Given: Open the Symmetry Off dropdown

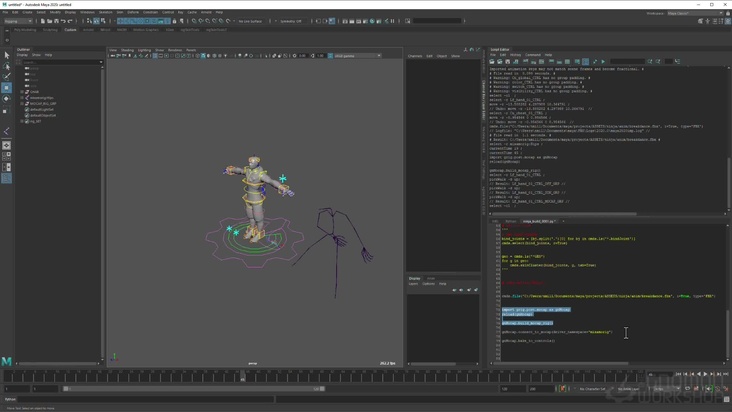Looking at the screenshot, I should (291, 21).
